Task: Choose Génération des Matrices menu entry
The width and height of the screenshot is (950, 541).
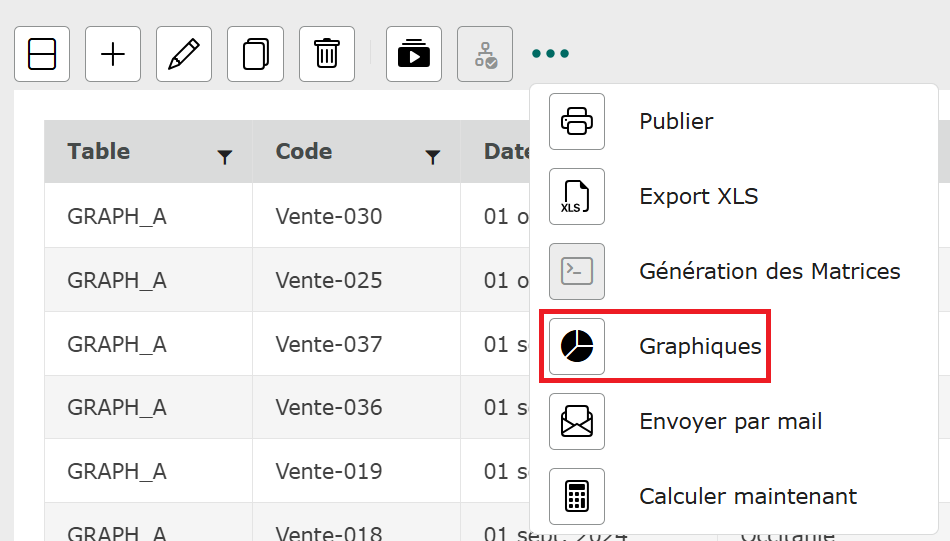Action: 769,271
